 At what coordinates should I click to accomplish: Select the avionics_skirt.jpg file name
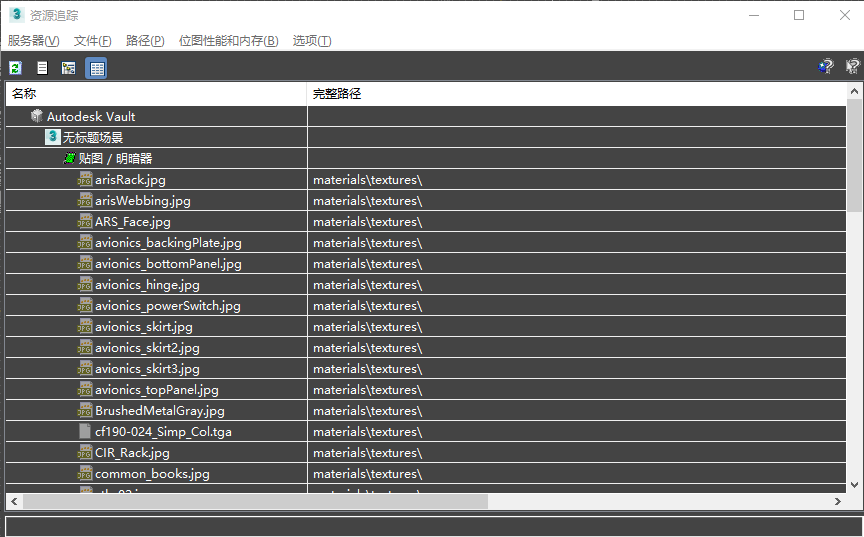tap(144, 327)
